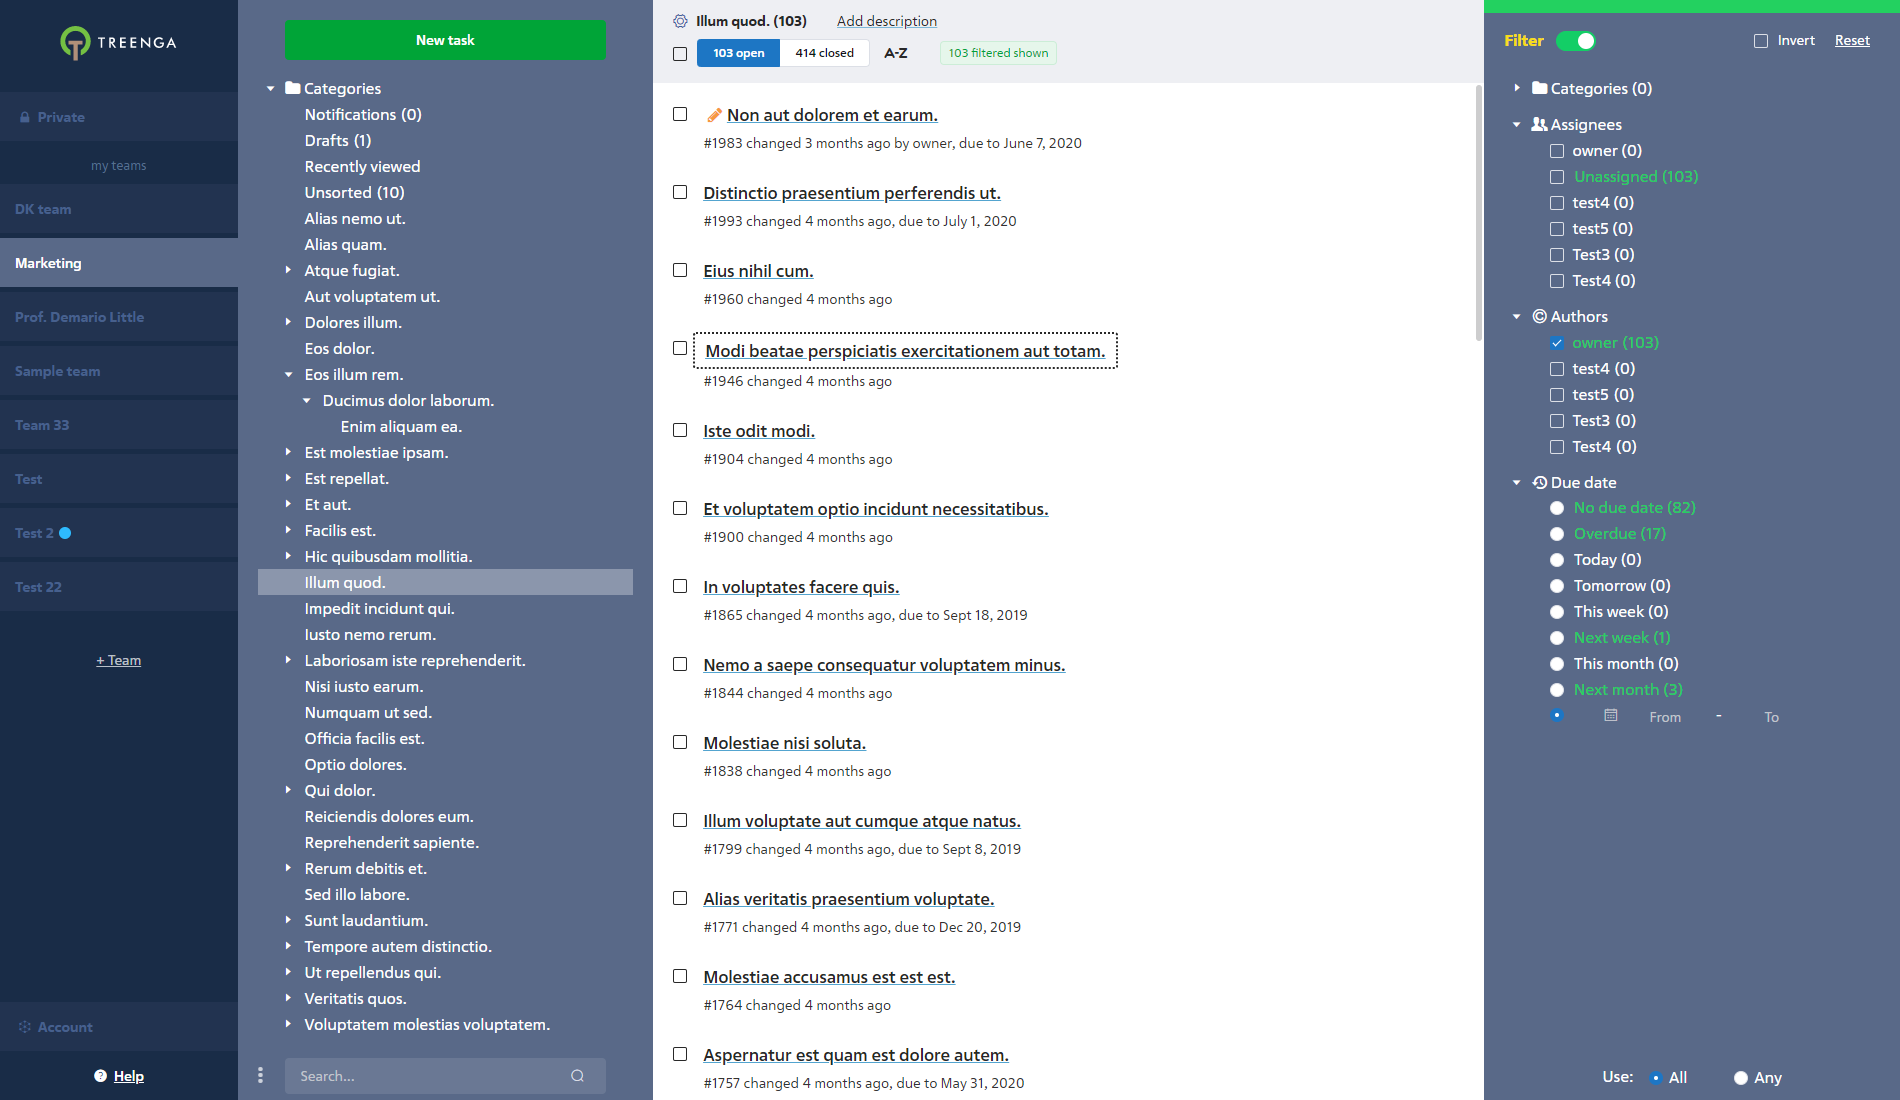Collapse the Assignees filter section
1900x1100 pixels.
tap(1516, 125)
